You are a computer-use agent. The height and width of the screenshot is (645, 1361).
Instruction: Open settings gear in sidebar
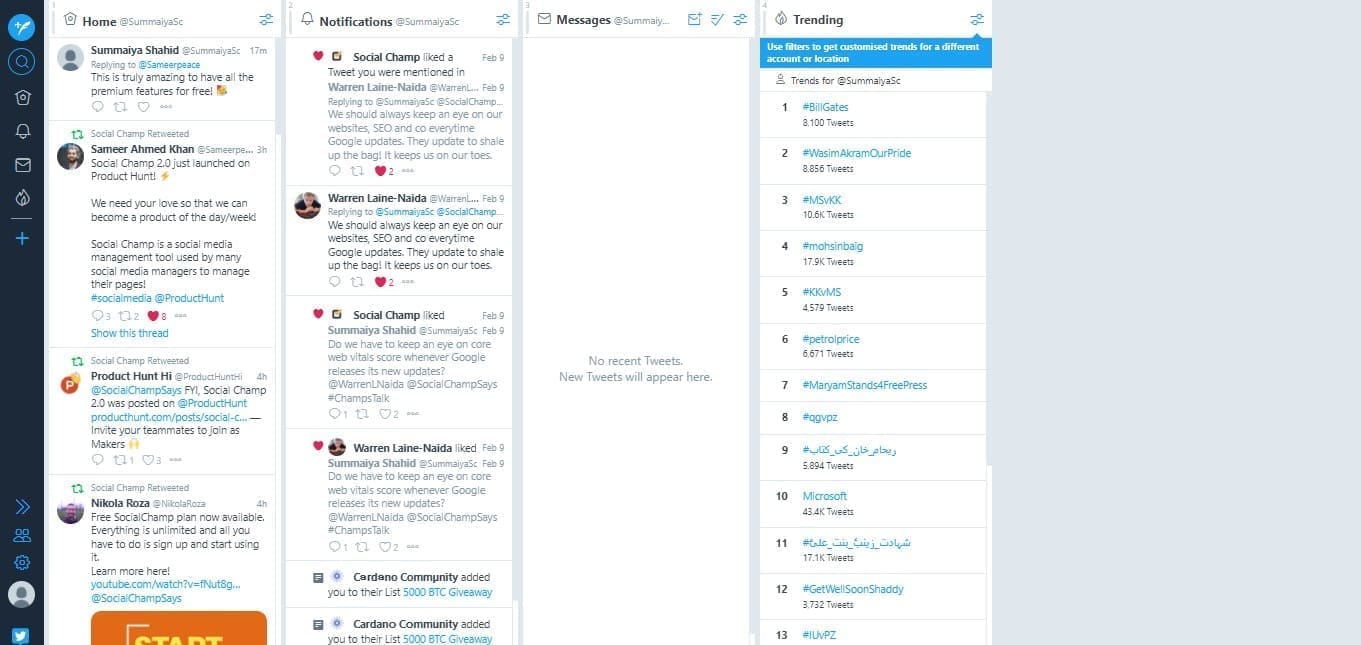click(22, 562)
